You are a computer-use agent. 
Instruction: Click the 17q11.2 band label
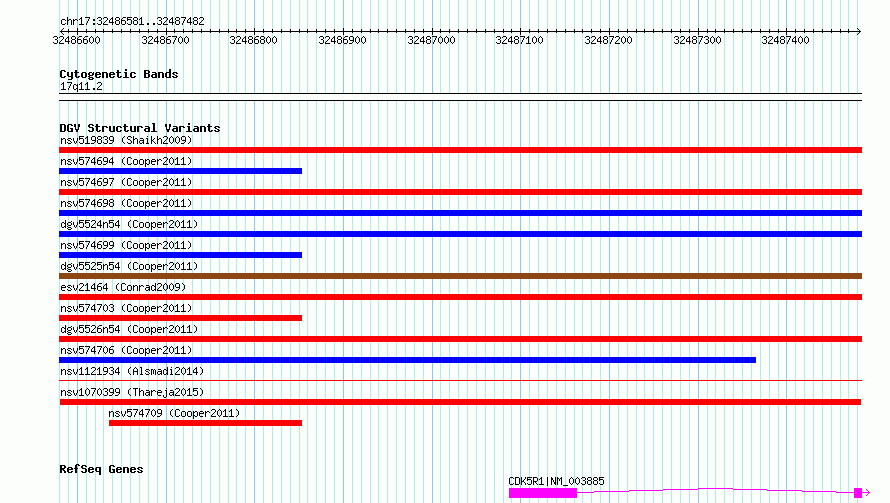pyautogui.click(x=81, y=86)
